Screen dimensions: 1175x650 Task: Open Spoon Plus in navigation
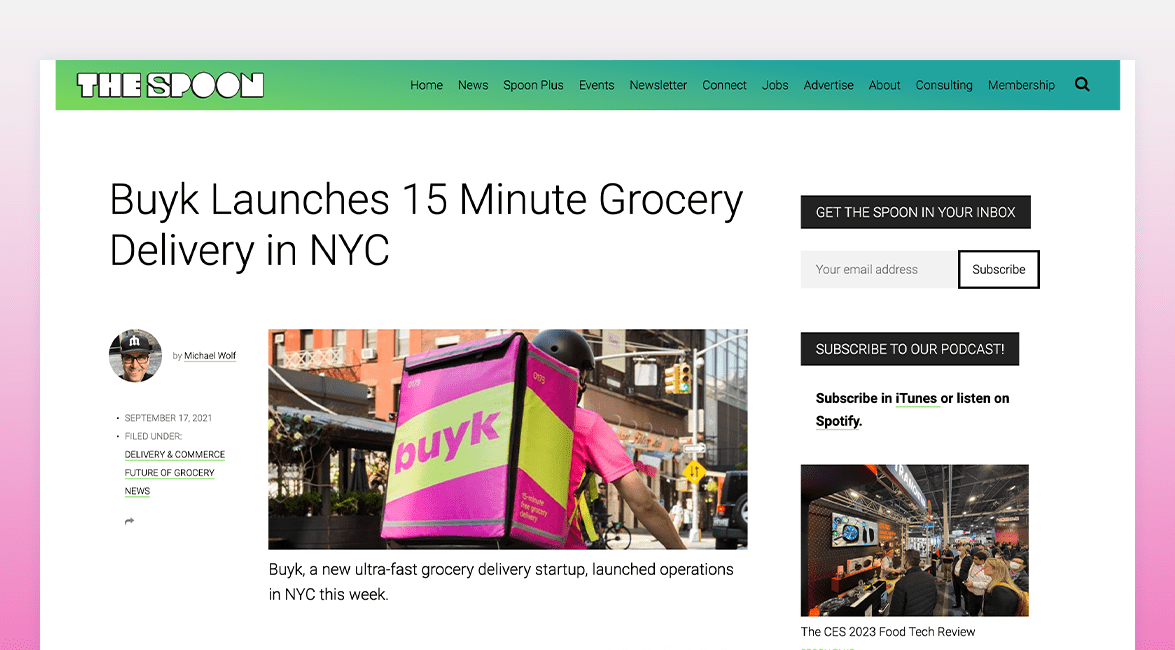point(533,85)
